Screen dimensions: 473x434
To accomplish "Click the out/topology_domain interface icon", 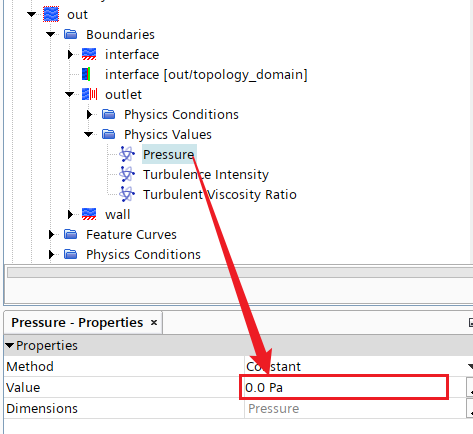I will click(x=86, y=74).
